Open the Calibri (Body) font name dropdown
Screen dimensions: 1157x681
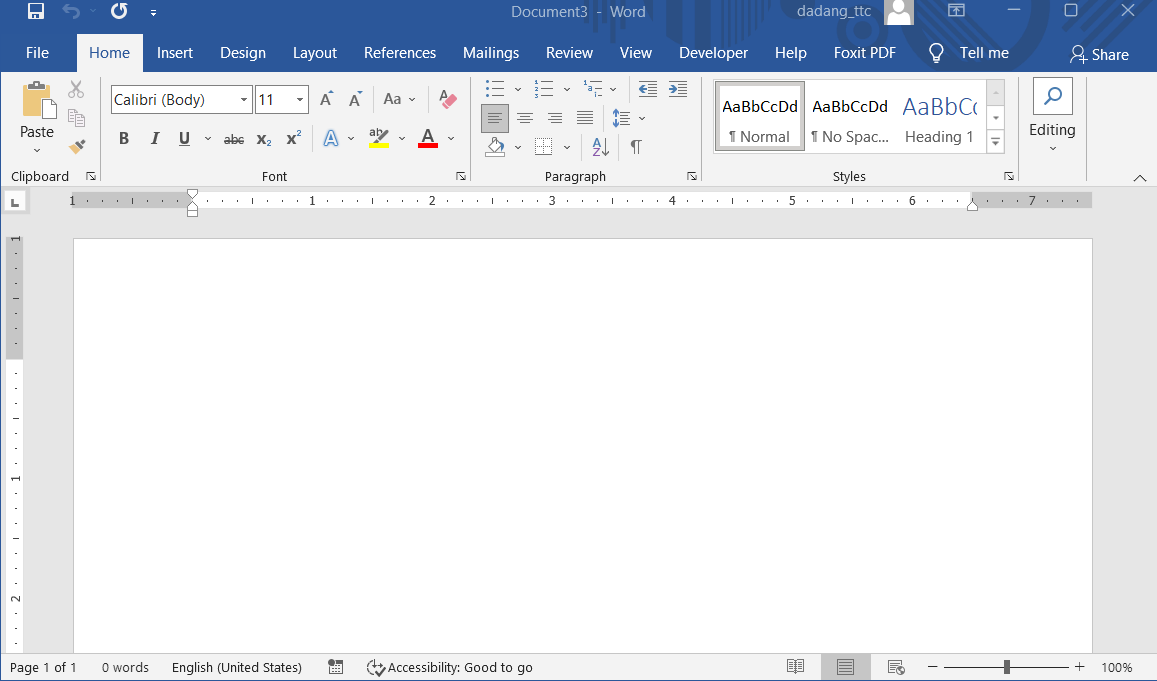(244, 100)
